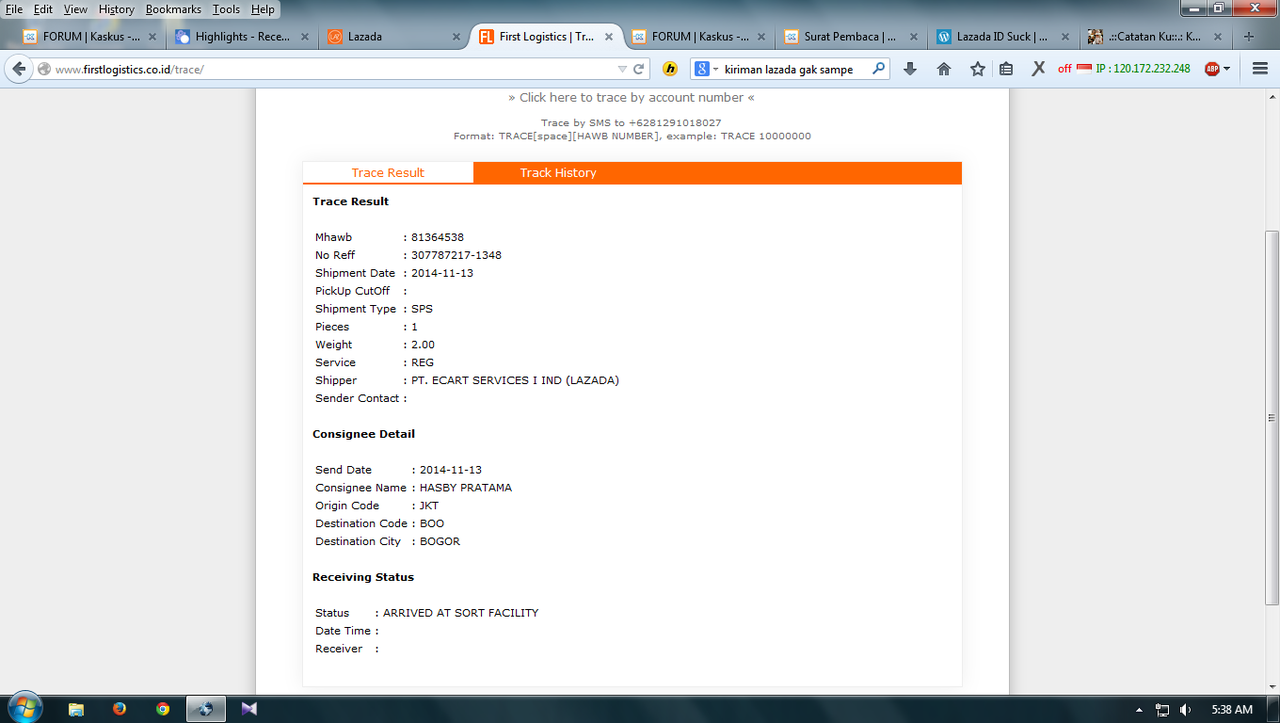The width and height of the screenshot is (1280, 723).
Task: Open the File menu
Action: pos(14,9)
